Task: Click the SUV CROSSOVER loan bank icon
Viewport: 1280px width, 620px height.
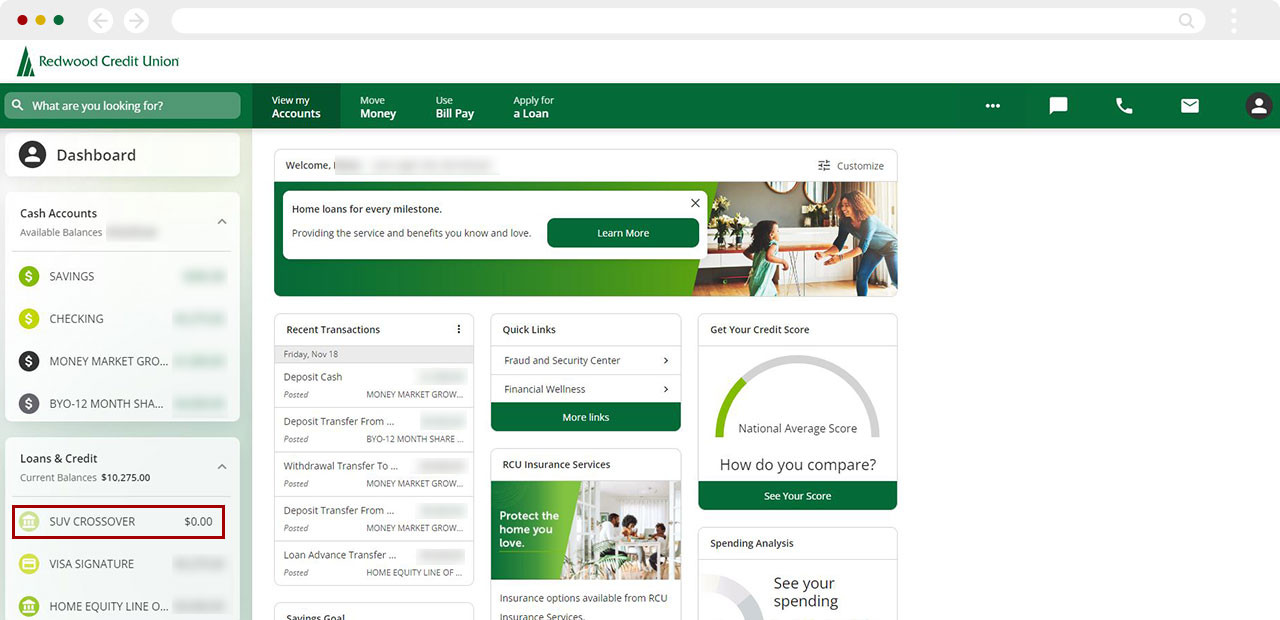Action: coord(29,522)
